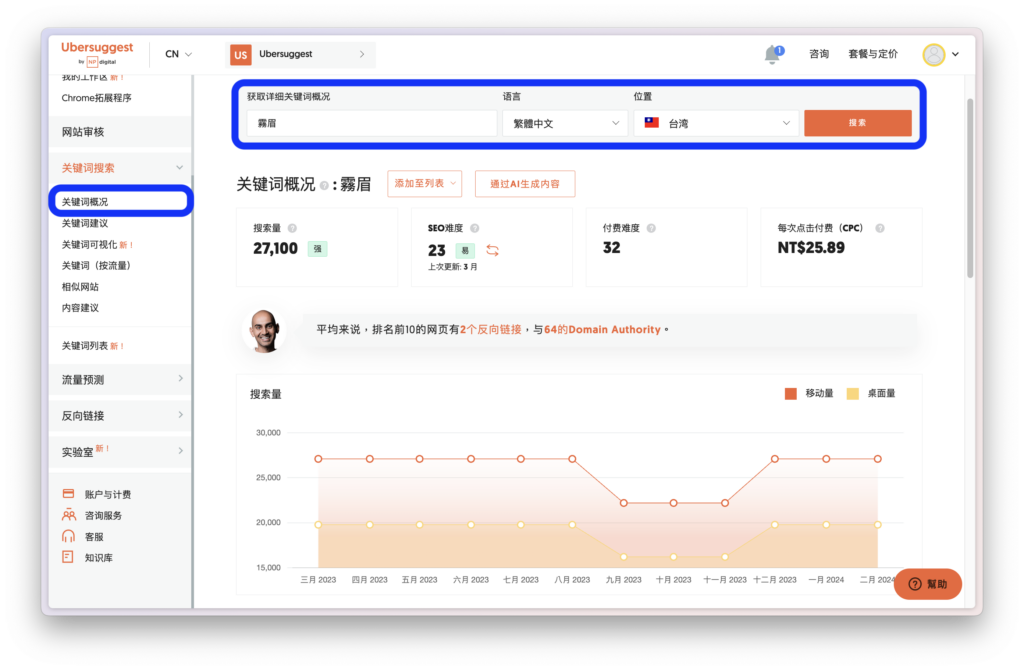This screenshot has width=1024, height=670.
Task: Click CPC help question mark icon
Action: pyautogui.click(x=880, y=228)
